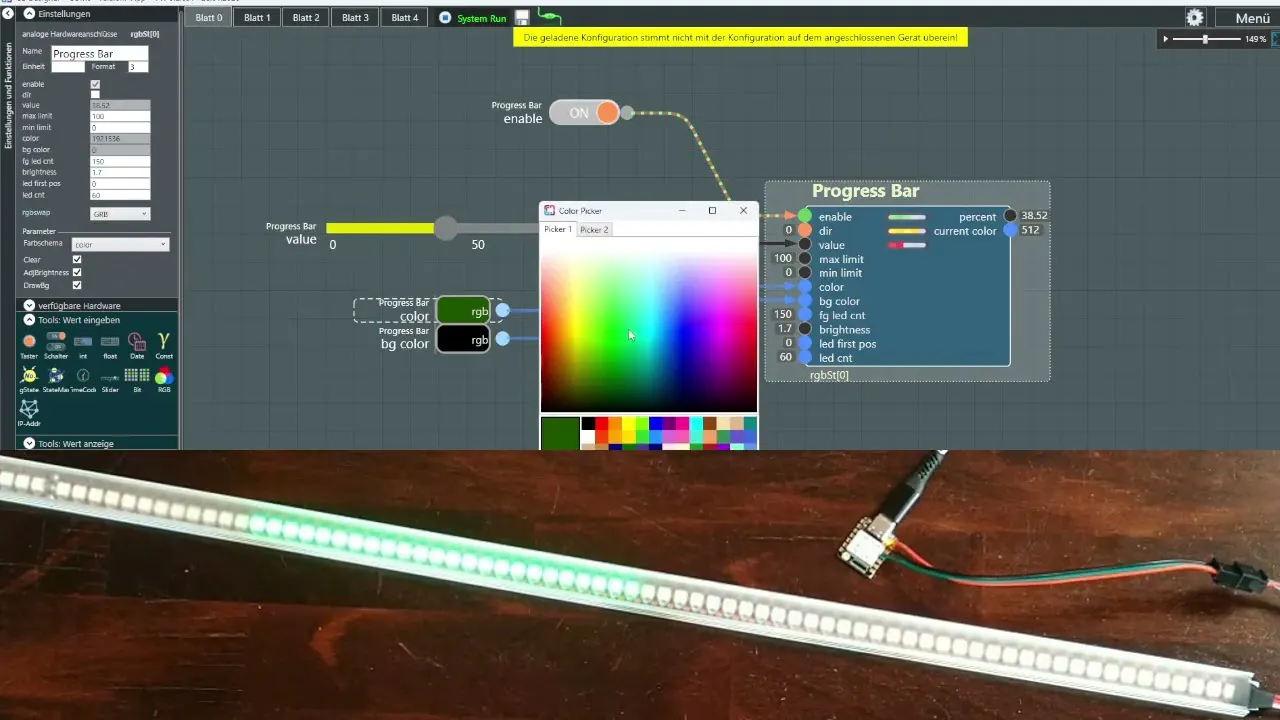Open the rgbswap GRB dropdown
This screenshot has width=1280, height=720.
[120, 214]
